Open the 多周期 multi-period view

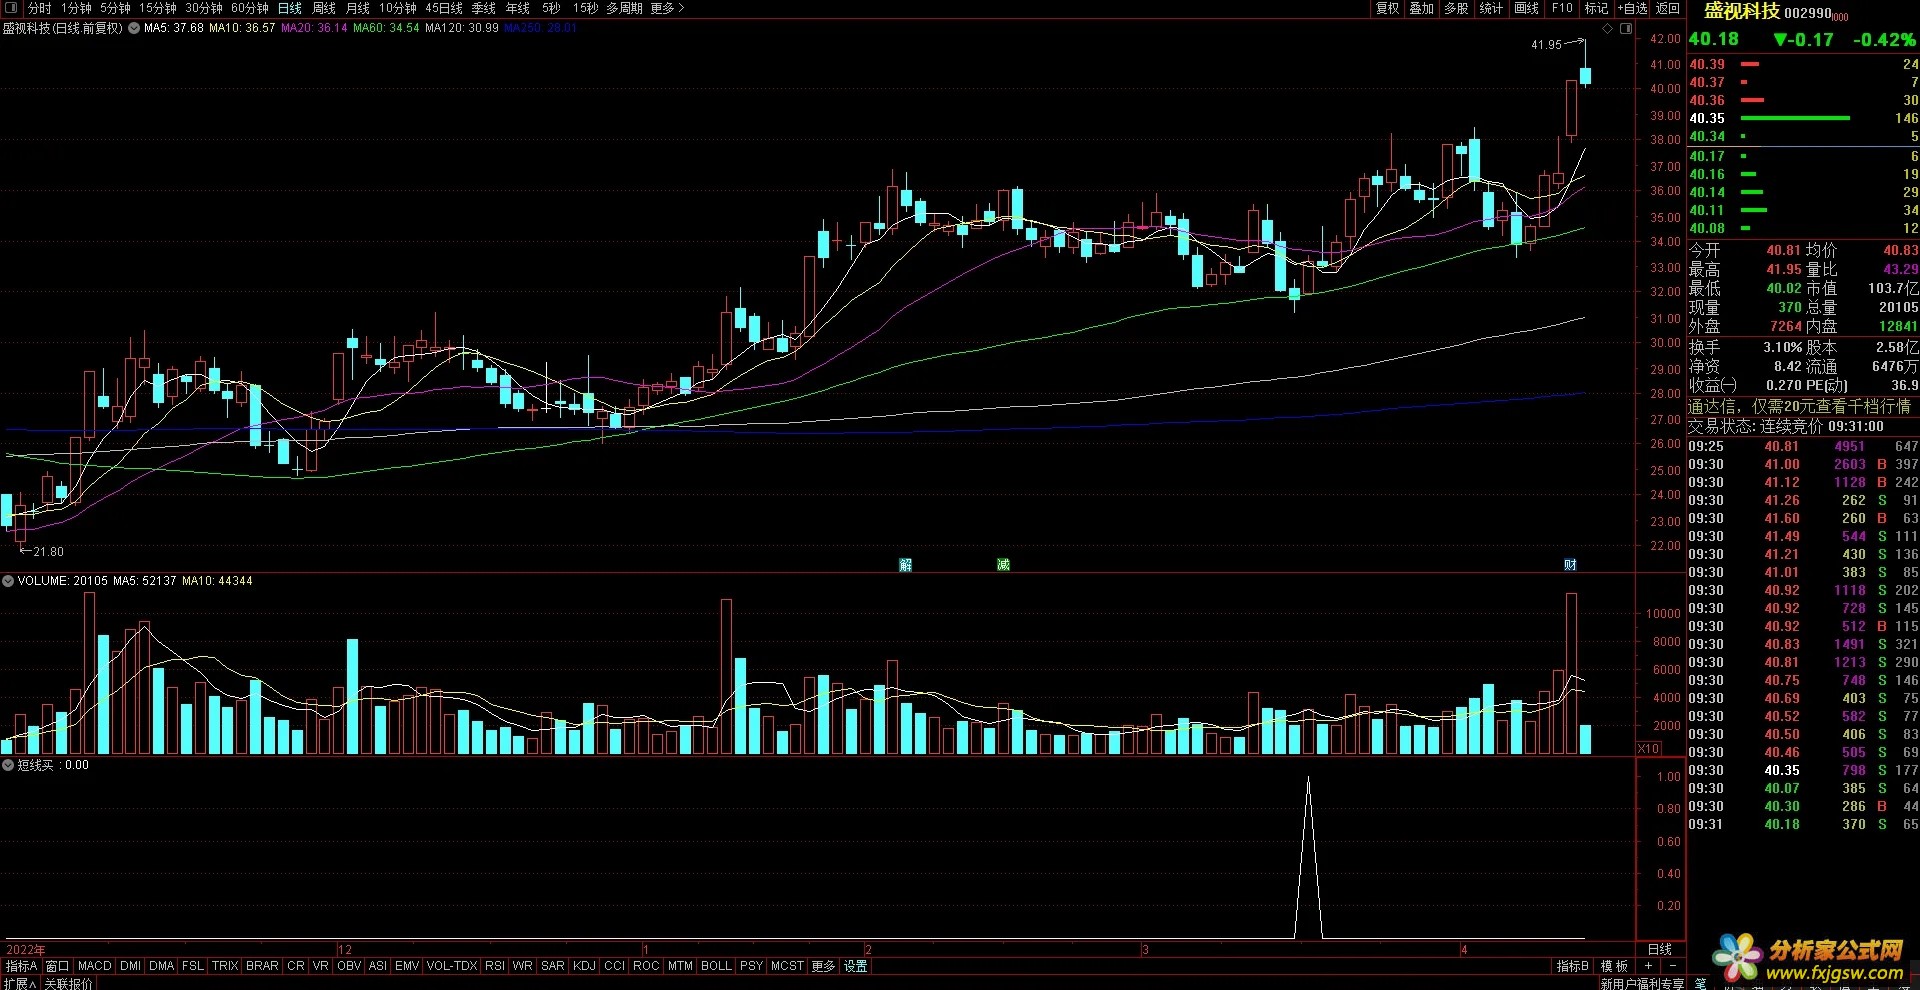[624, 8]
